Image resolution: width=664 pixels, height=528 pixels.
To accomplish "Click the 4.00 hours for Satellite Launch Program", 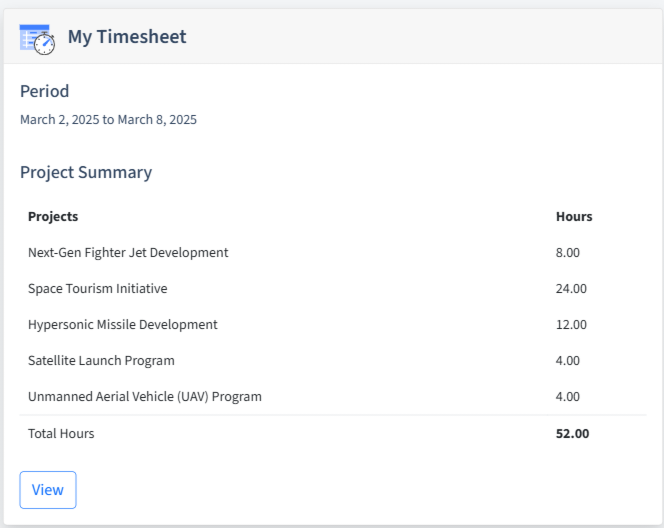I will pyautogui.click(x=568, y=360).
